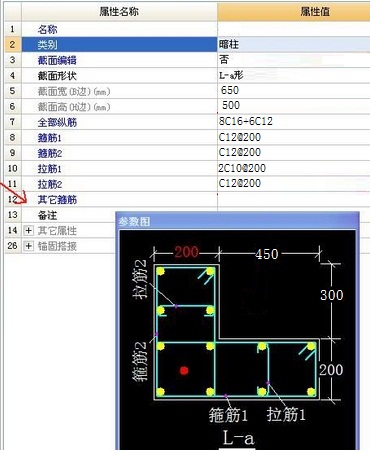Click row number 7 header
This screenshot has width=370, height=453.
(x=13, y=122)
